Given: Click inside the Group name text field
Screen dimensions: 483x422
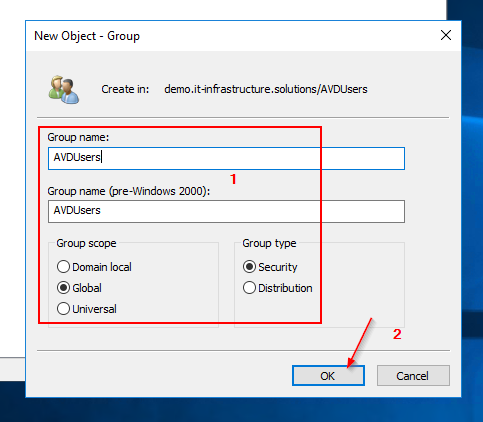Looking at the screenshot, I should [x=226, y=158].
